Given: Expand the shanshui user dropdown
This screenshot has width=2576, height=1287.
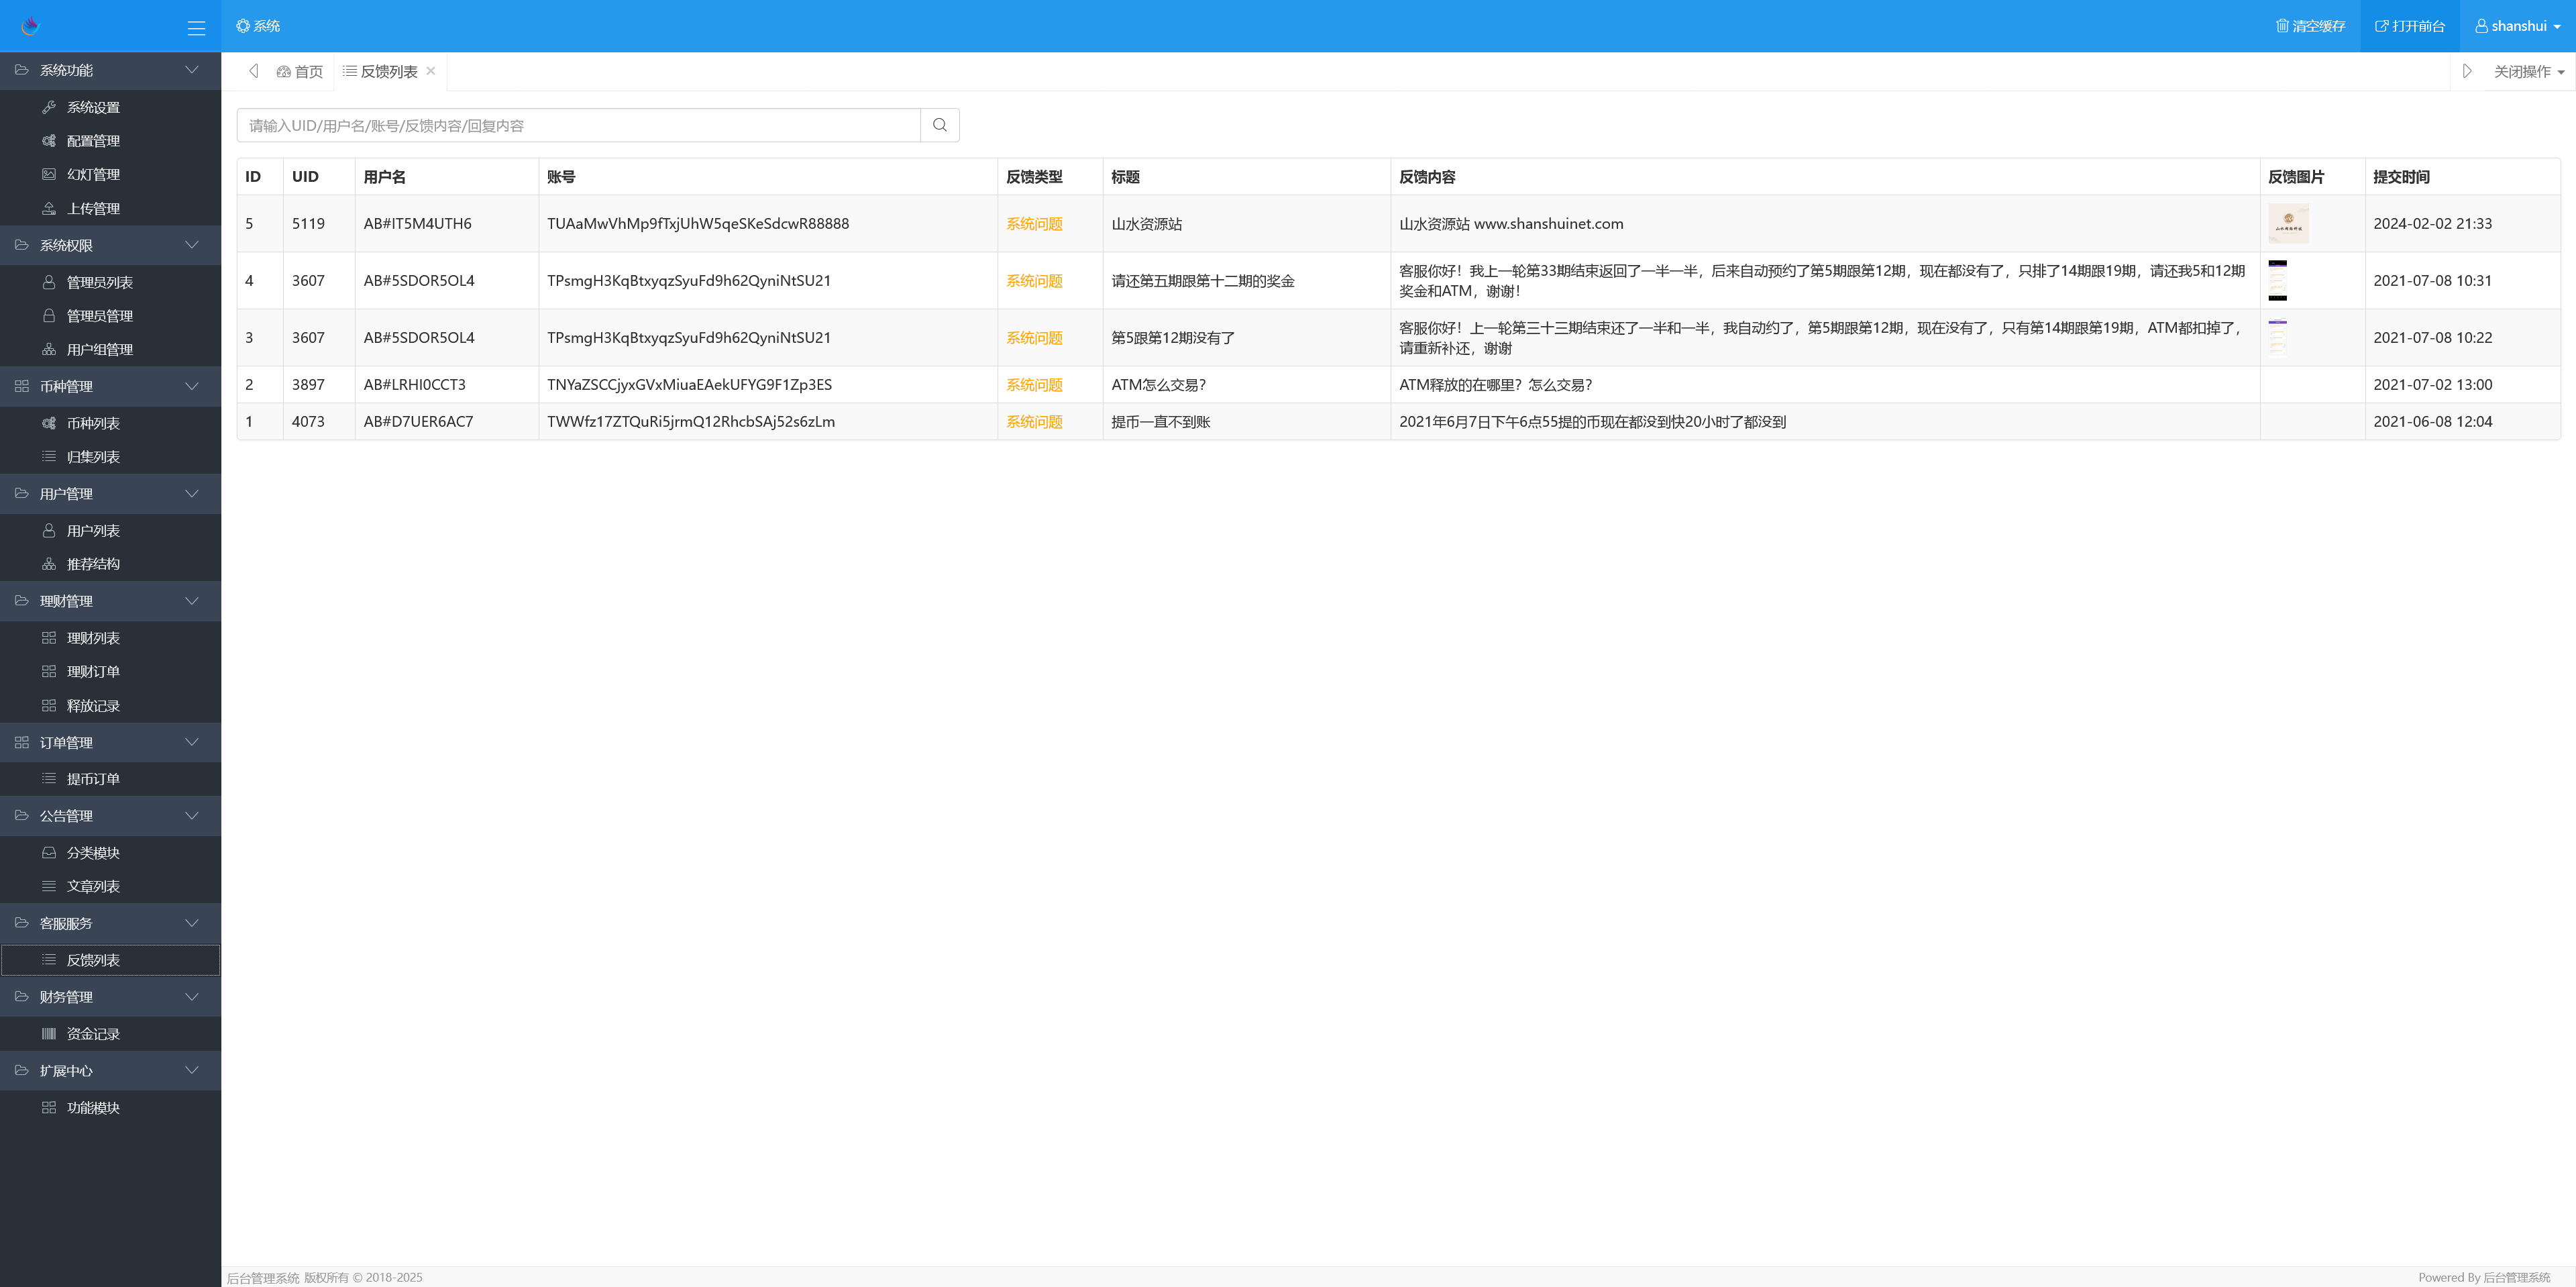Looking at the screenshot, I should (x=2516, y=26).
